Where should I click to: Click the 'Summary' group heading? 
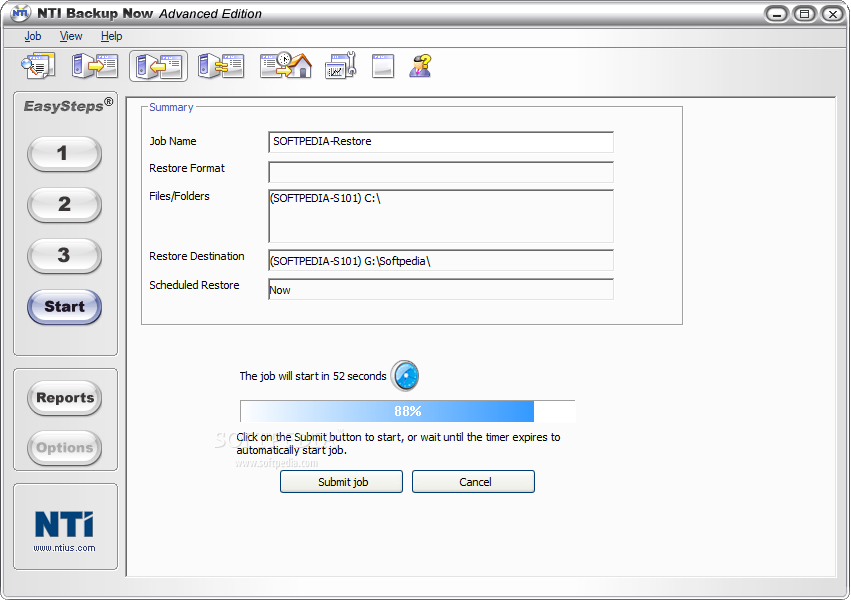point(171,107)
